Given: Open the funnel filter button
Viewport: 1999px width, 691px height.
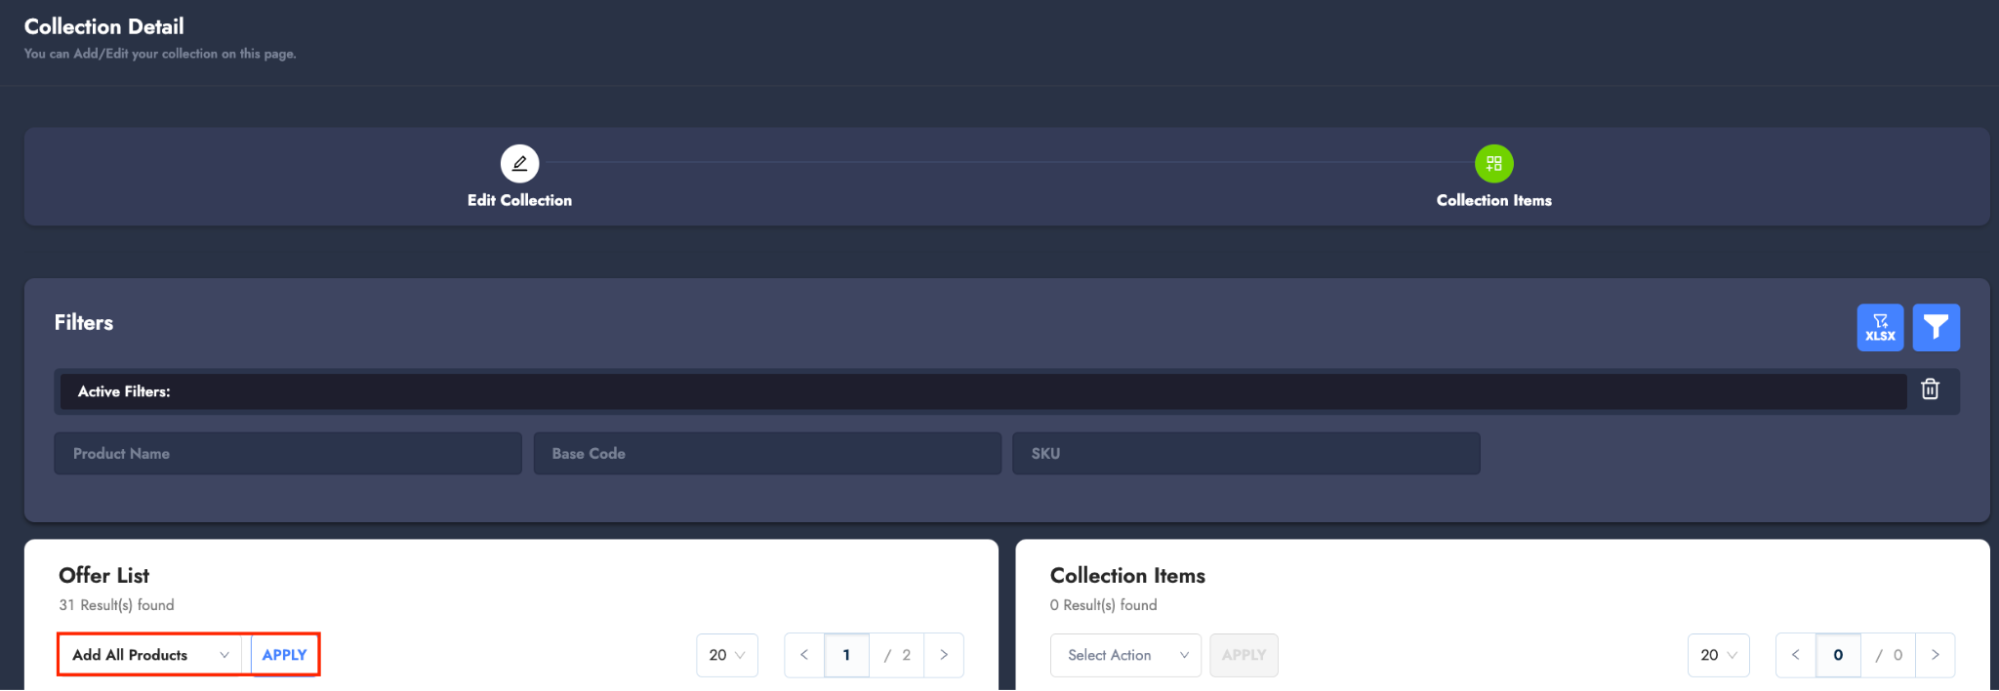Looking at the screenshot, I should click(x=1935, y=327).
